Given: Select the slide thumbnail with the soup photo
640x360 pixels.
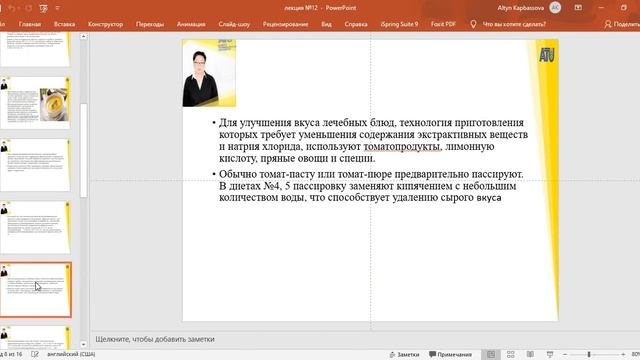Looking at the screenshot, I should pos(35,103).
